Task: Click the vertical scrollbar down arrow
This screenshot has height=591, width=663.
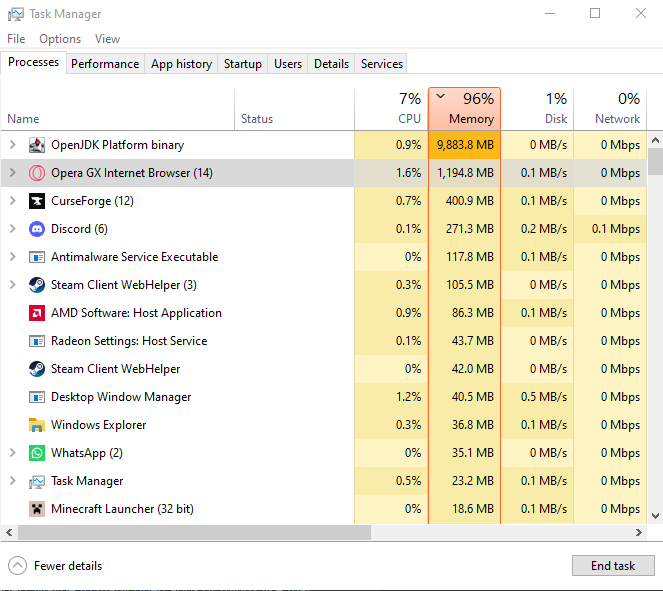Action: point(655,515)
